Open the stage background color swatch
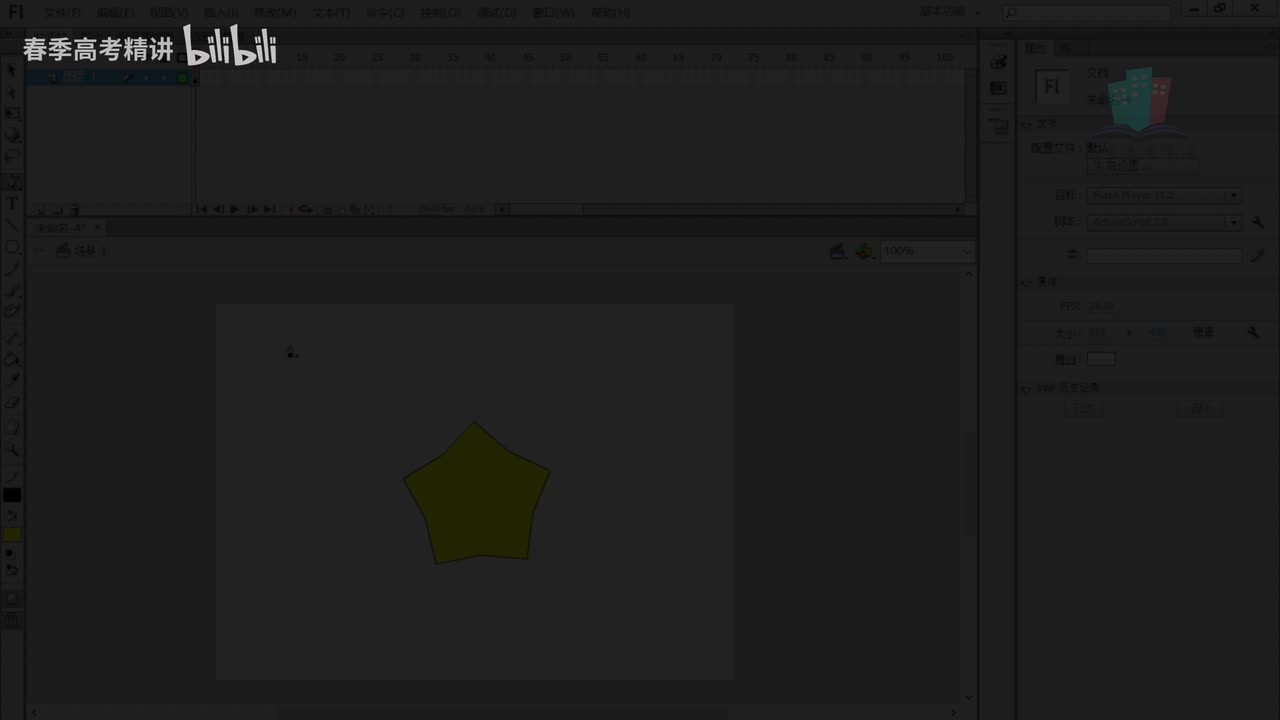 coord(1101,359)
